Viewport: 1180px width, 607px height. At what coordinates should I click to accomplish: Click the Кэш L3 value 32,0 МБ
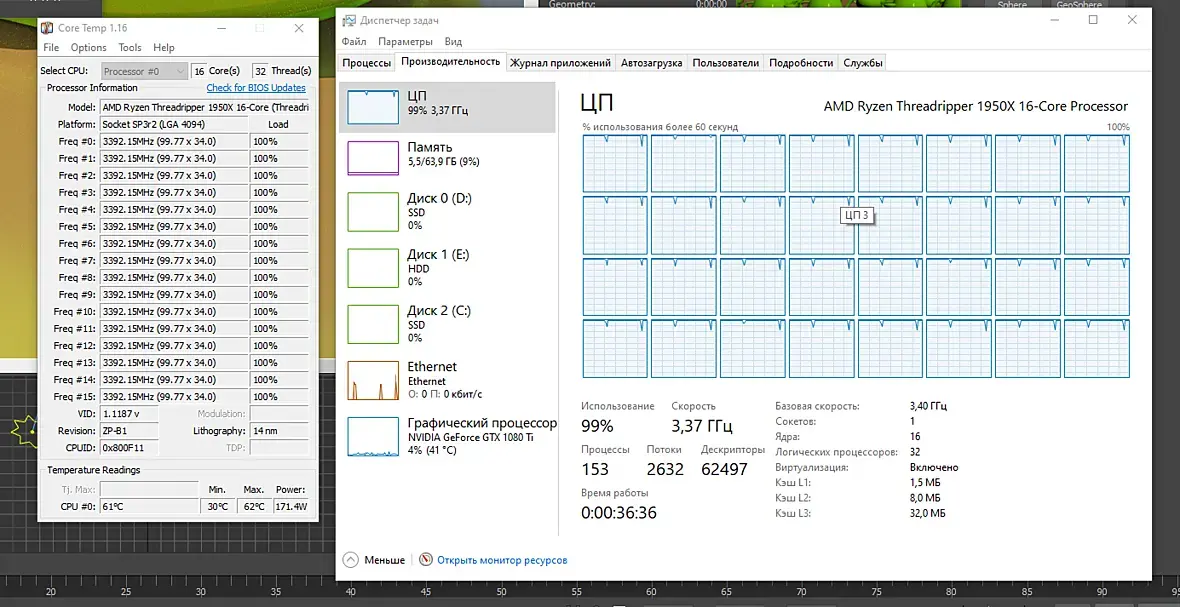[x=927, y=513]
